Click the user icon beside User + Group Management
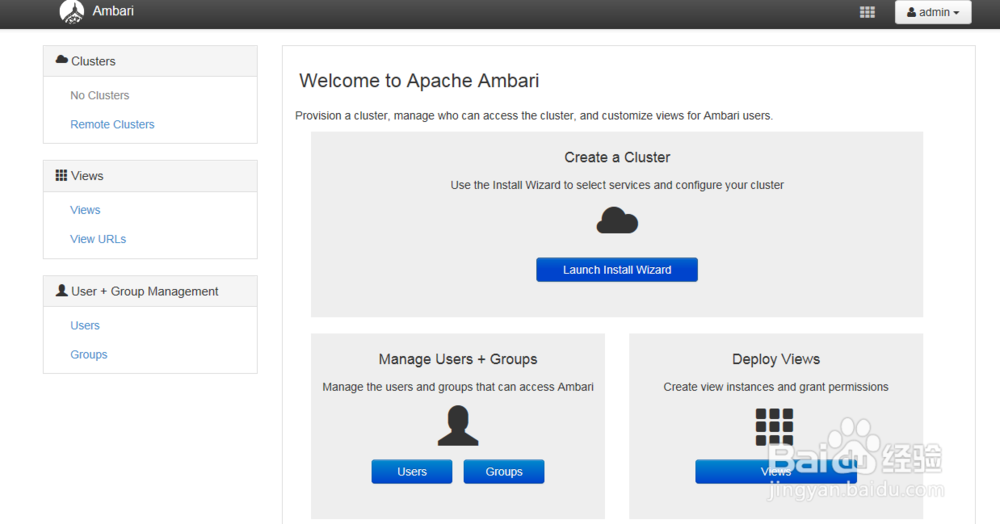This screenshot has width=1000, height=524. tap(62, 291)
